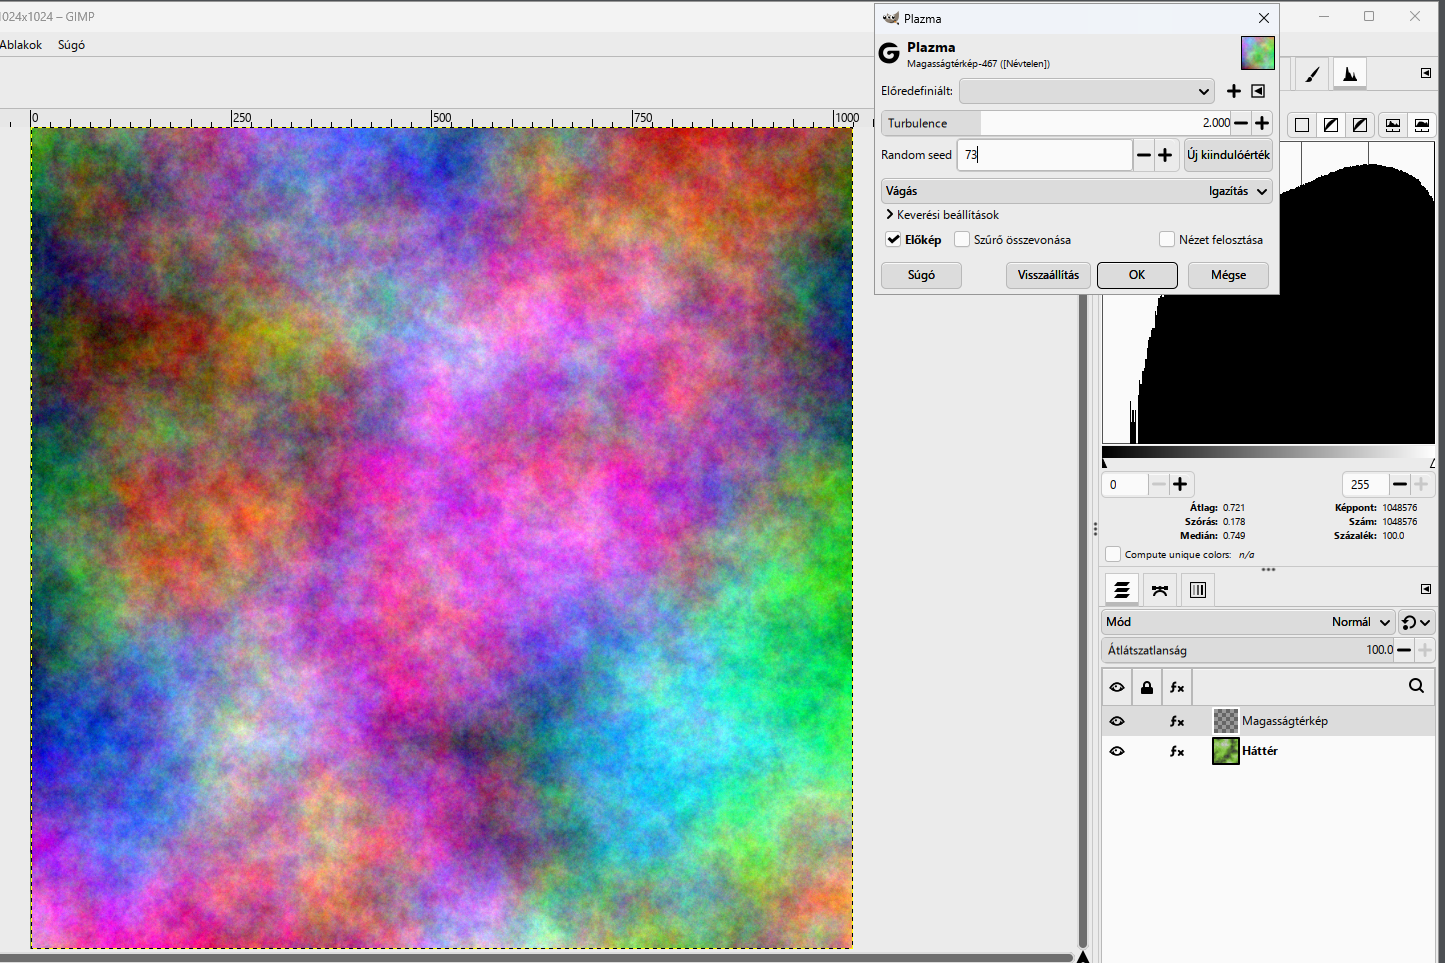Click the Súgó button in the Plazma dialog
Viewport: 1445px width, 963px height.
click(x=921, y=275)
